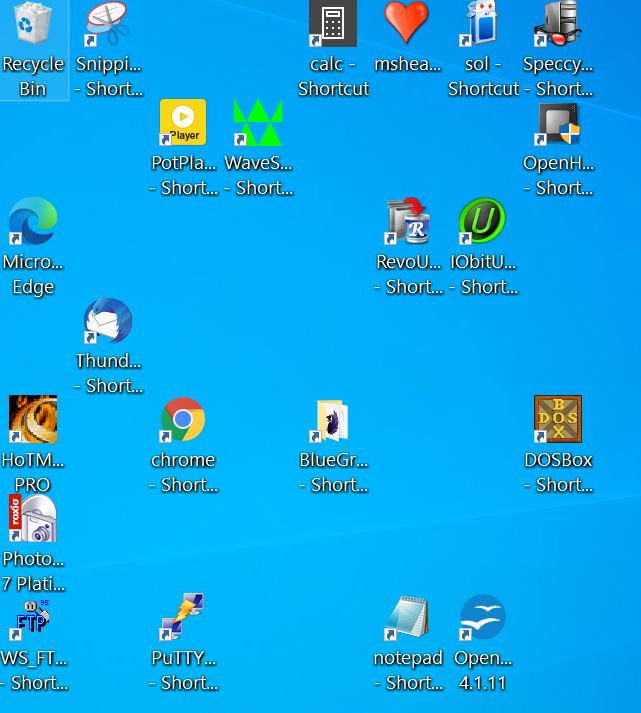This screenshot has height=713, width=641.
Task: Click the 'OpenH... - Short...' label text
Action: (558, 175)
